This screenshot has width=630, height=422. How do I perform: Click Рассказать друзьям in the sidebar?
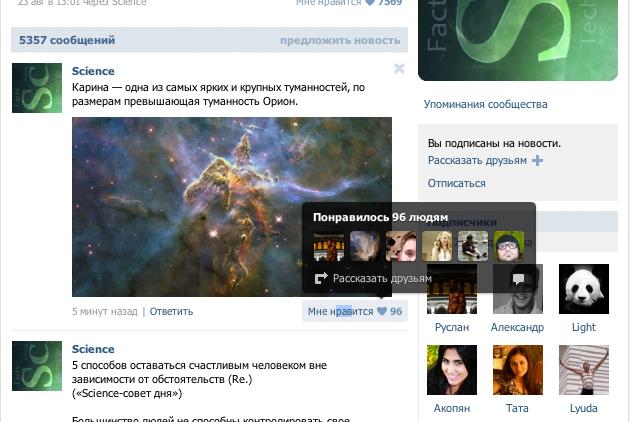(477, 160)
